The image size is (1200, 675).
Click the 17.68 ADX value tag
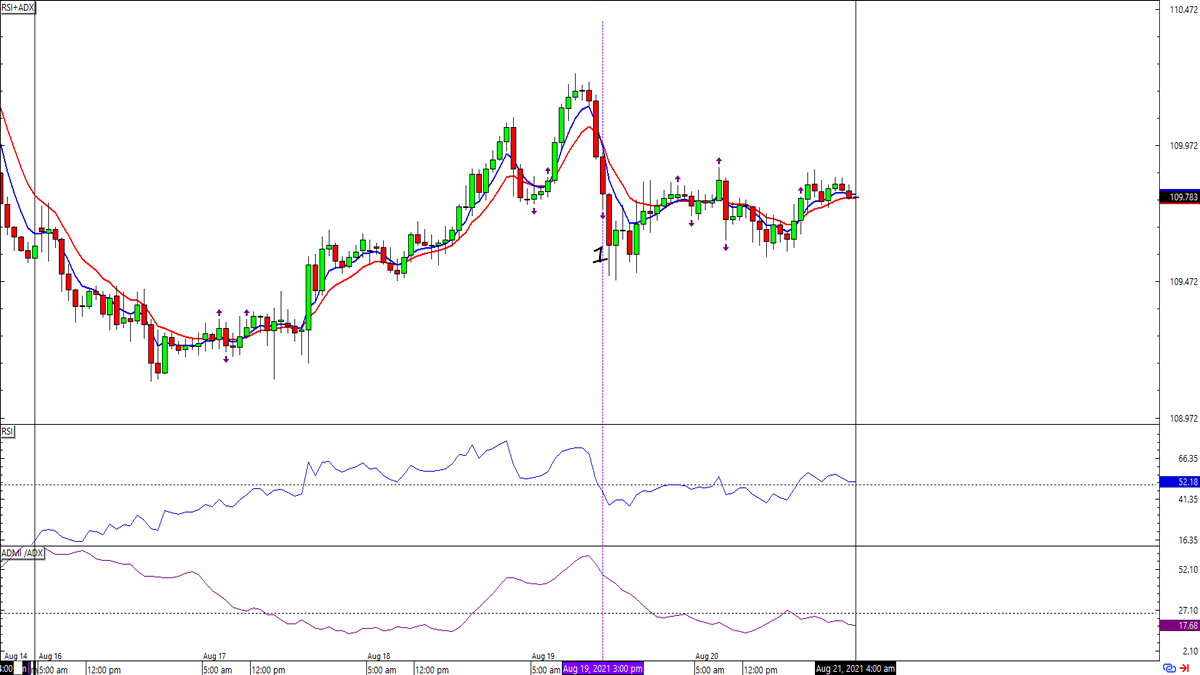(1179, 626)
